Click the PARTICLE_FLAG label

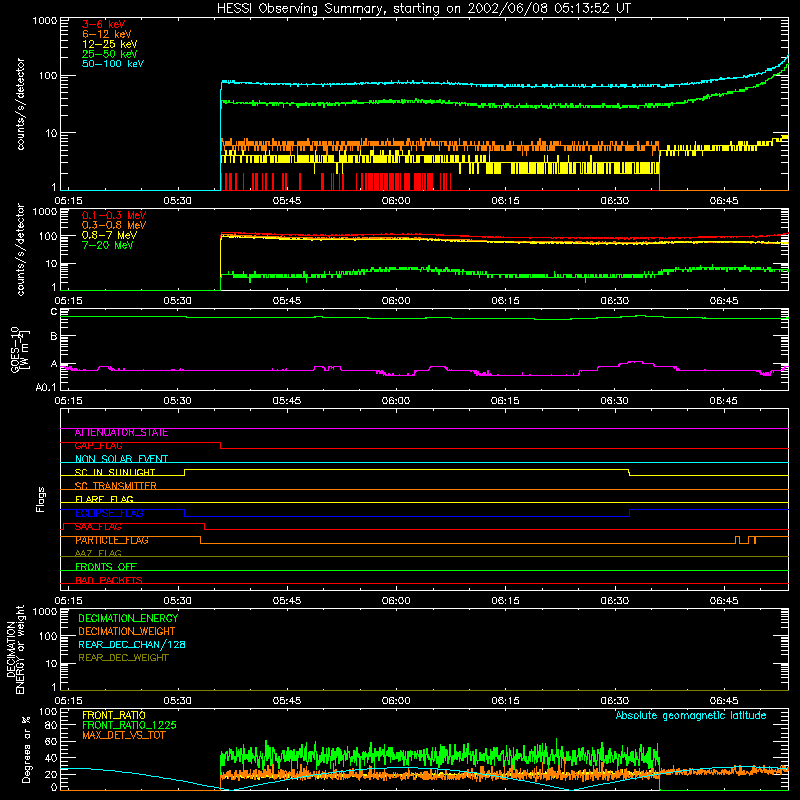pyautogui.click(x=112, y=540)
